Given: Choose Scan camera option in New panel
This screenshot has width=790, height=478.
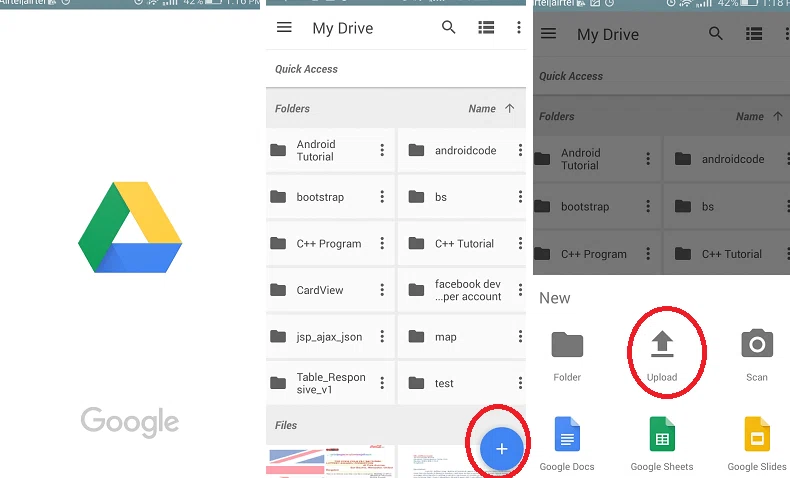Looking at the screenshot, I should (757, 356).
